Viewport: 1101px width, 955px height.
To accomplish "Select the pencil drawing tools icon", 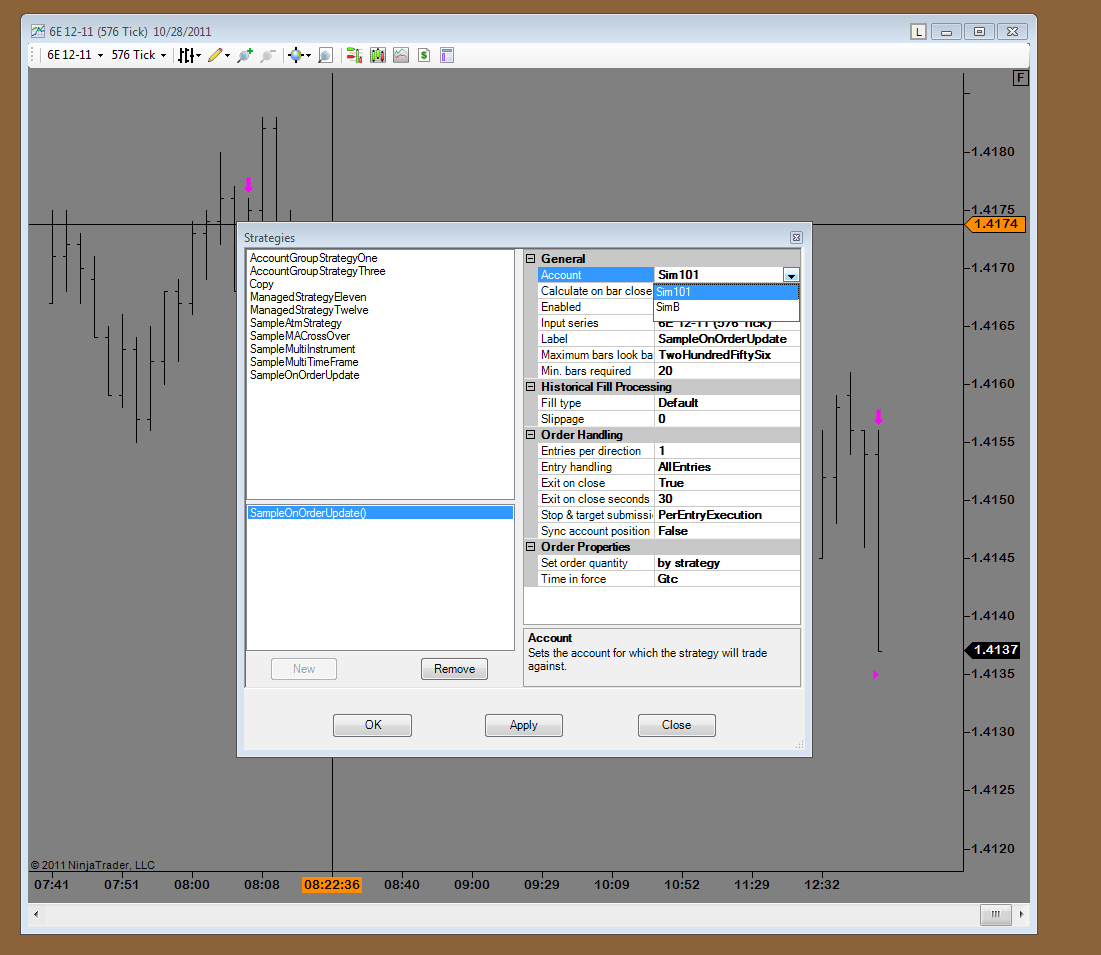I will point(215,55).
